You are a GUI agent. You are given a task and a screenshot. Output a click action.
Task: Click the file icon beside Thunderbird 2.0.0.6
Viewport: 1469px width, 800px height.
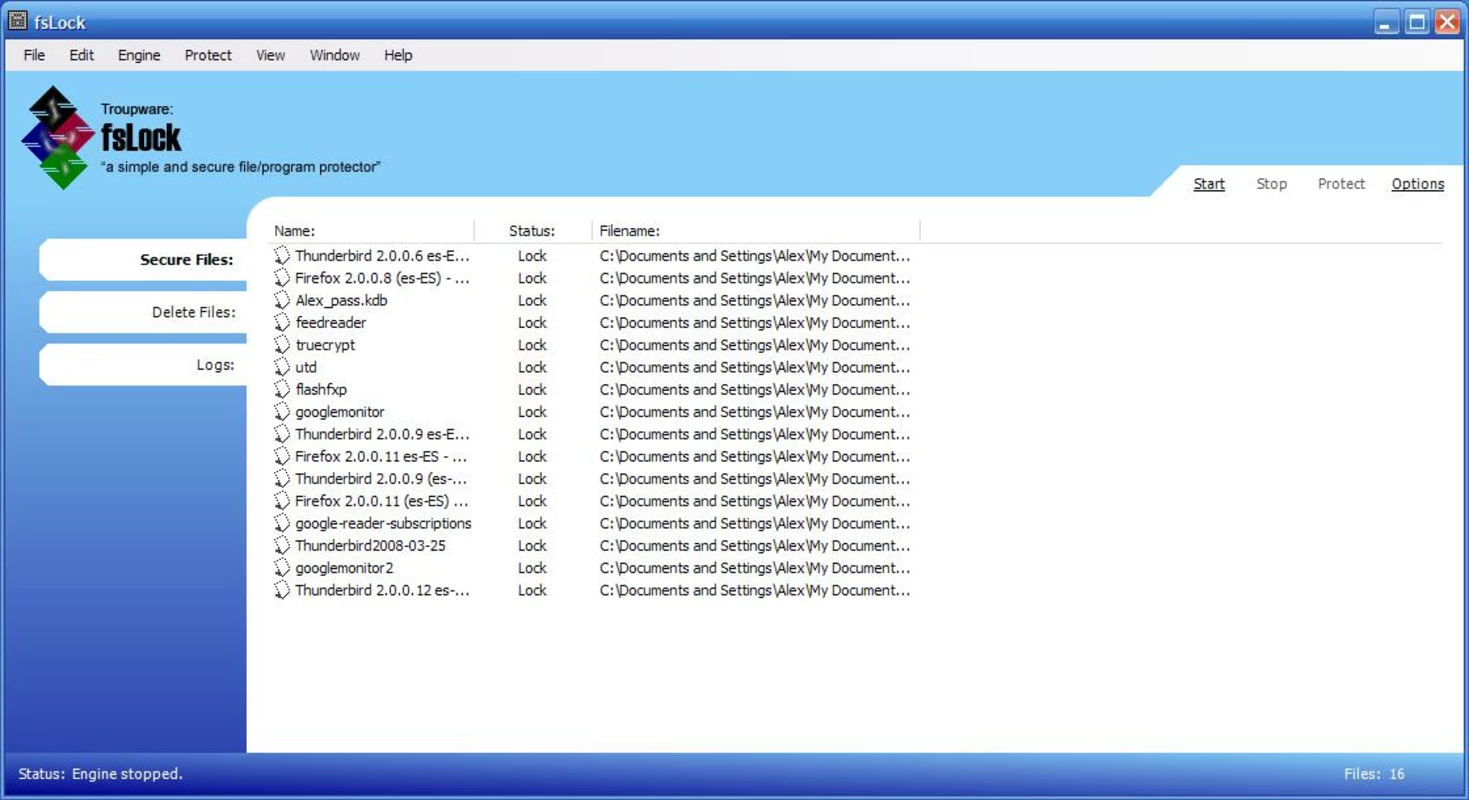tap(282, 256)
